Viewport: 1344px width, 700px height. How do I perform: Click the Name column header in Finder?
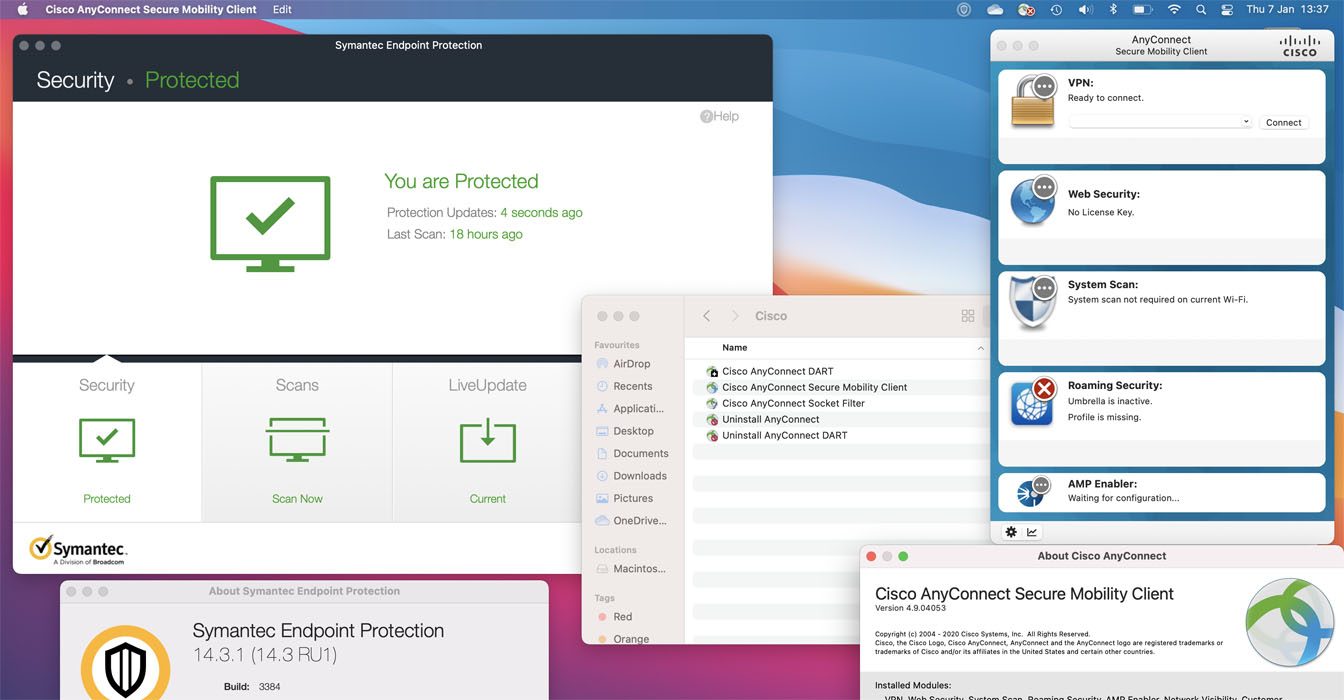(735, 348)
